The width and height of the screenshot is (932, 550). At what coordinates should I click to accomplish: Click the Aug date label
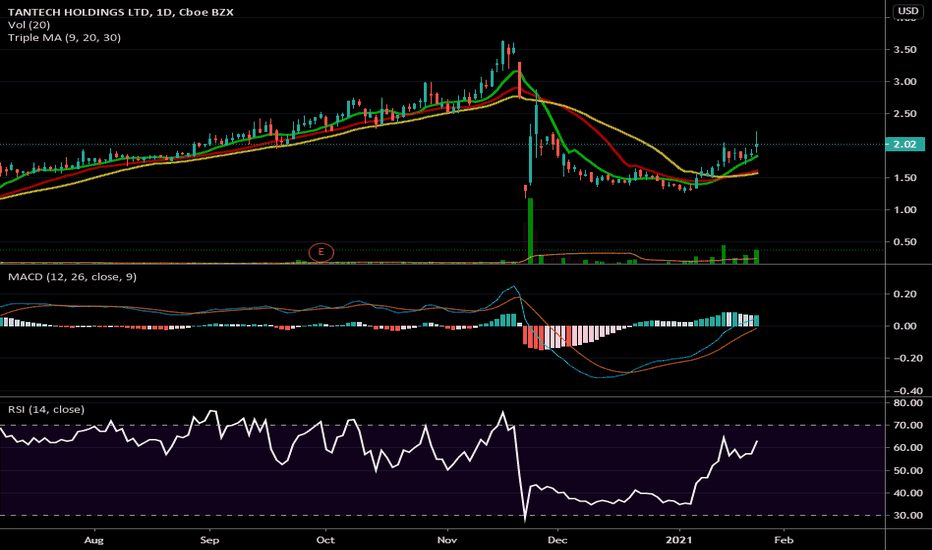tap(94, 540)
